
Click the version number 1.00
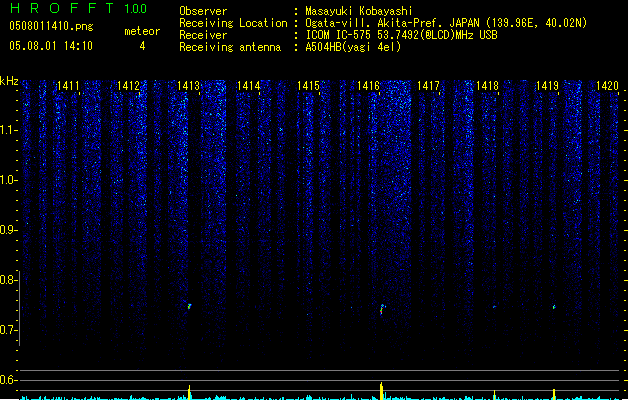(135, 9)
